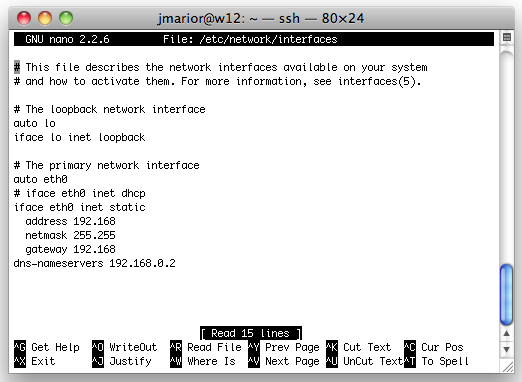The height and width of the screenshot is (382, 522).
Task: Click the green zoom window button
Action: (x=66, y=18)
